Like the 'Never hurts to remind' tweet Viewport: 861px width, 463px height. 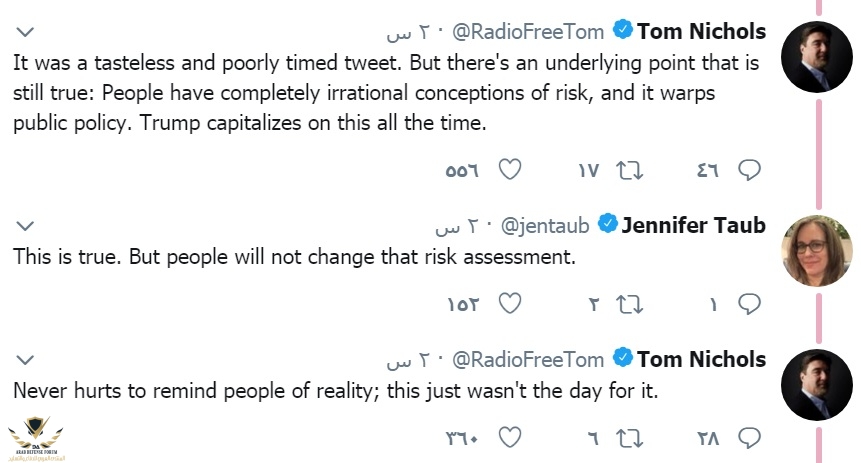(x=509, y=437)
